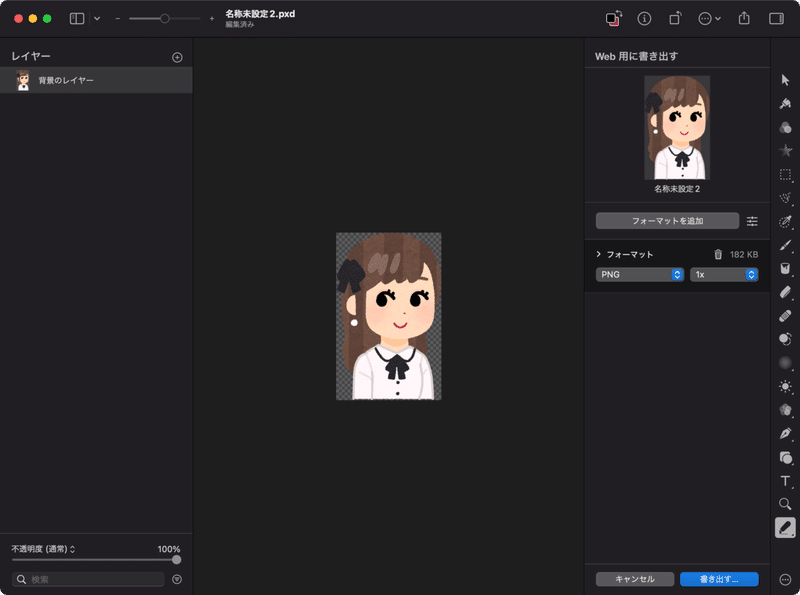Click the layer search field
The width and height of the screenshot is (800, 595).
click(x=88, y=579)
